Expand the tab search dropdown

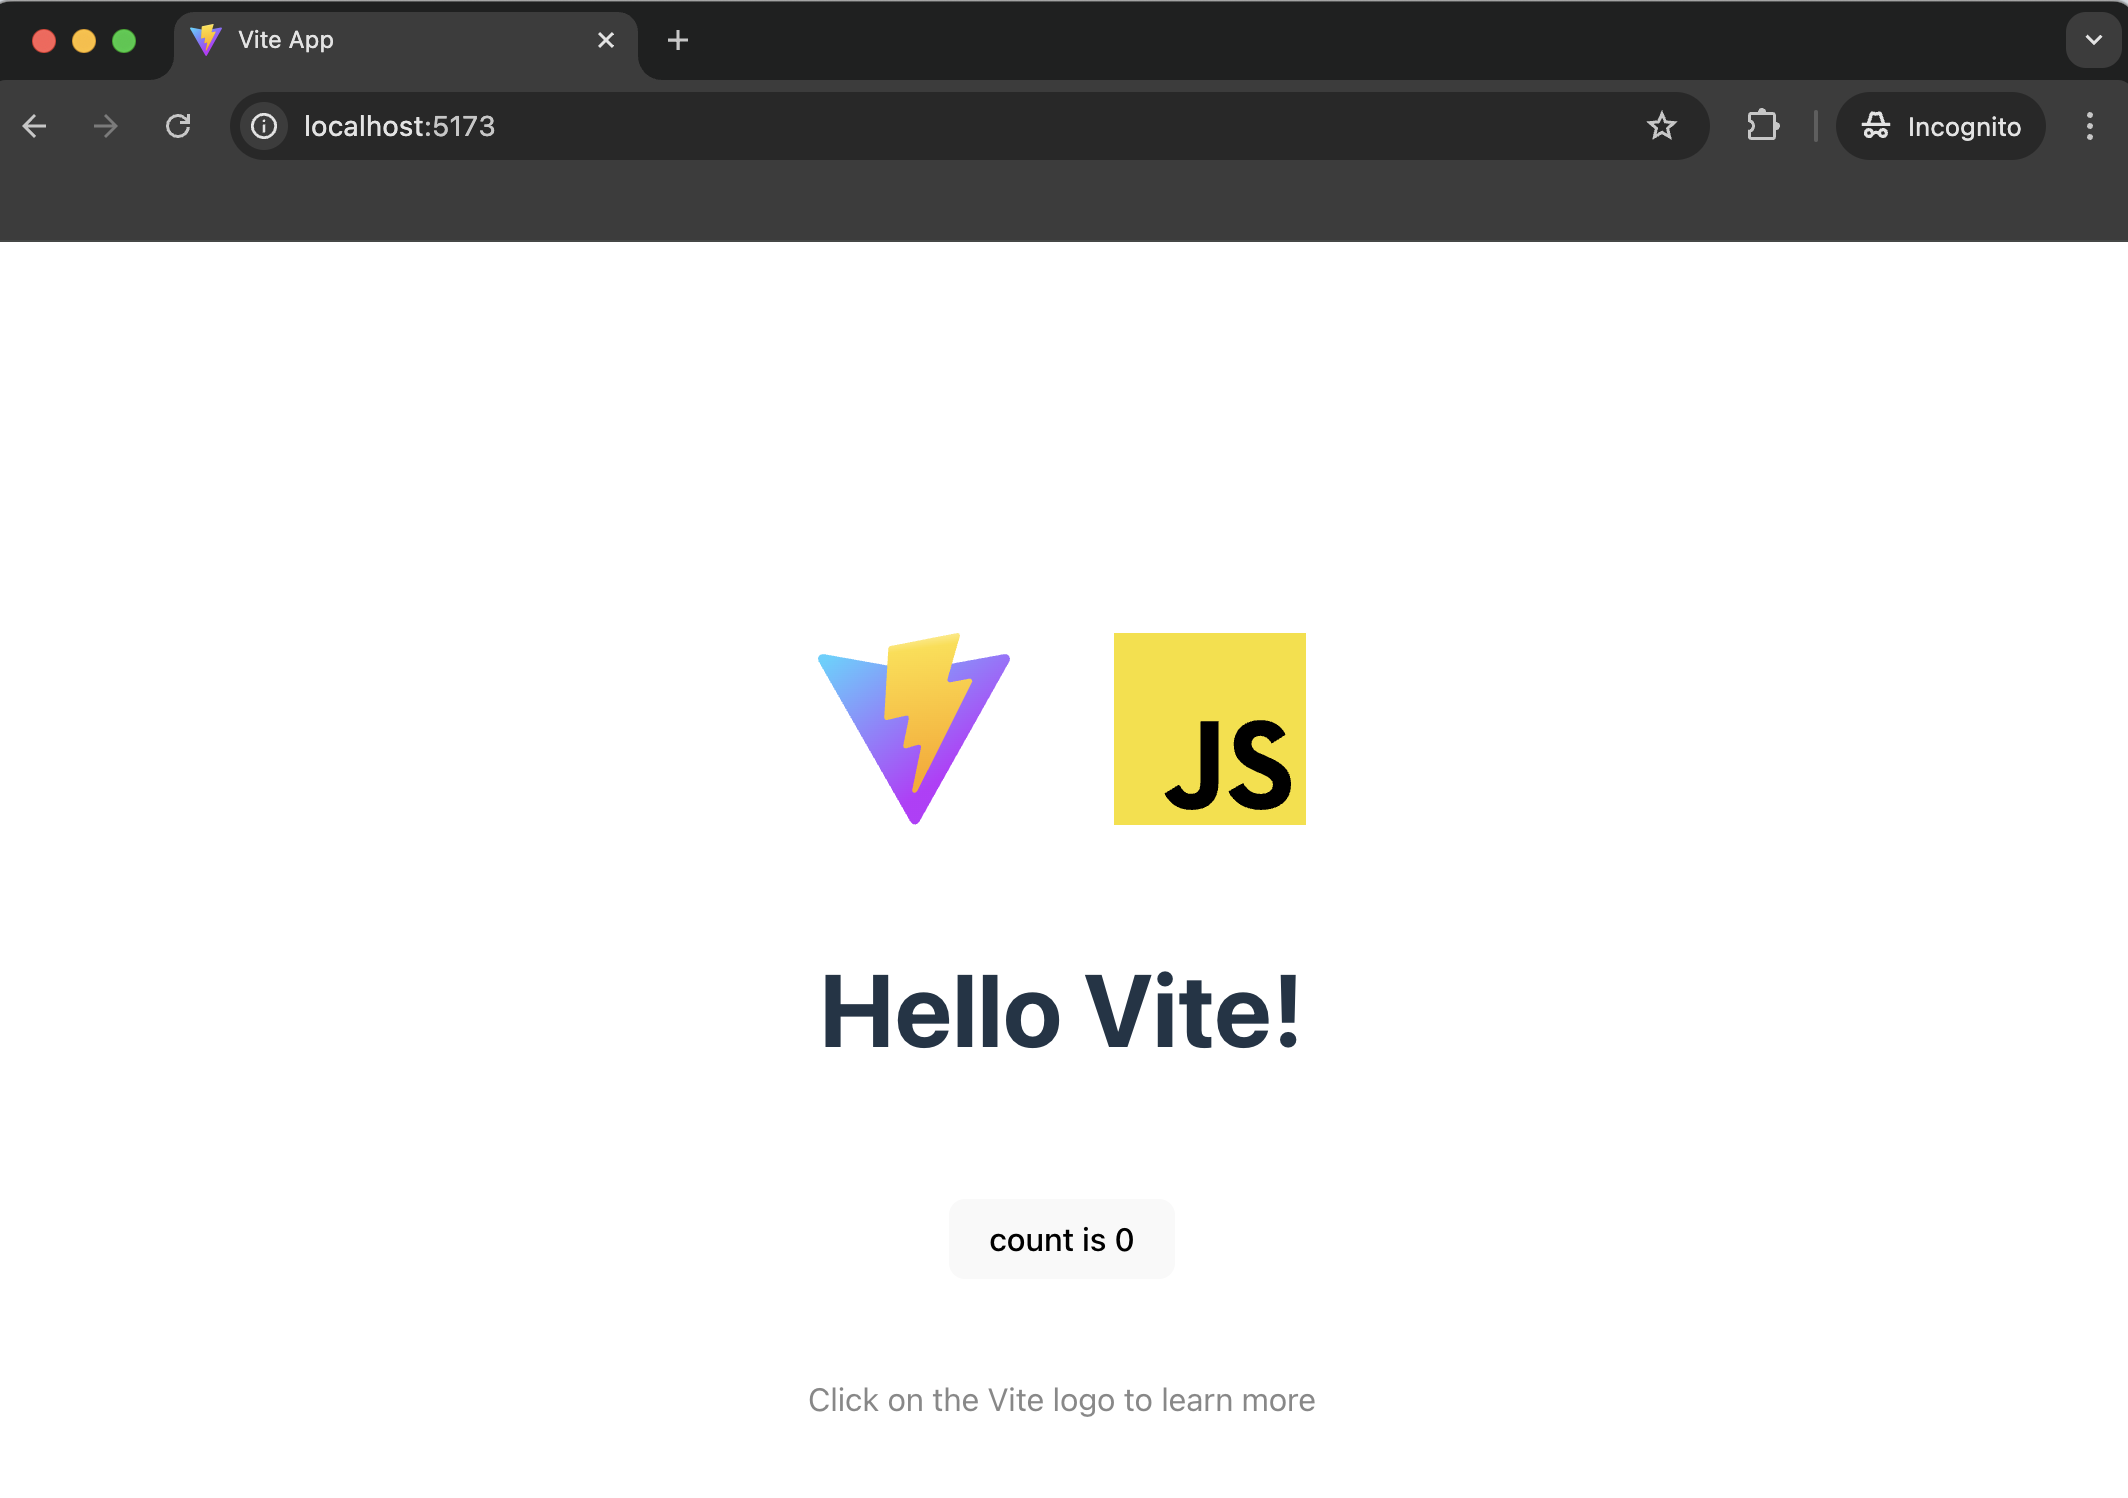click(x=2093, y=40)
